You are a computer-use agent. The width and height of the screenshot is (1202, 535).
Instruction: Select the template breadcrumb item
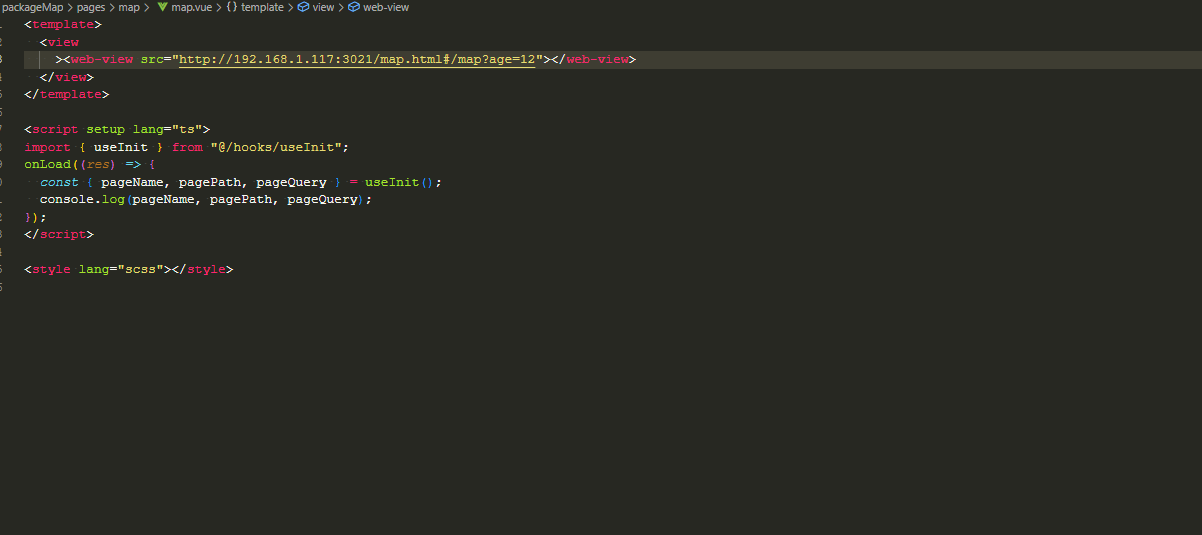(262, 7)
